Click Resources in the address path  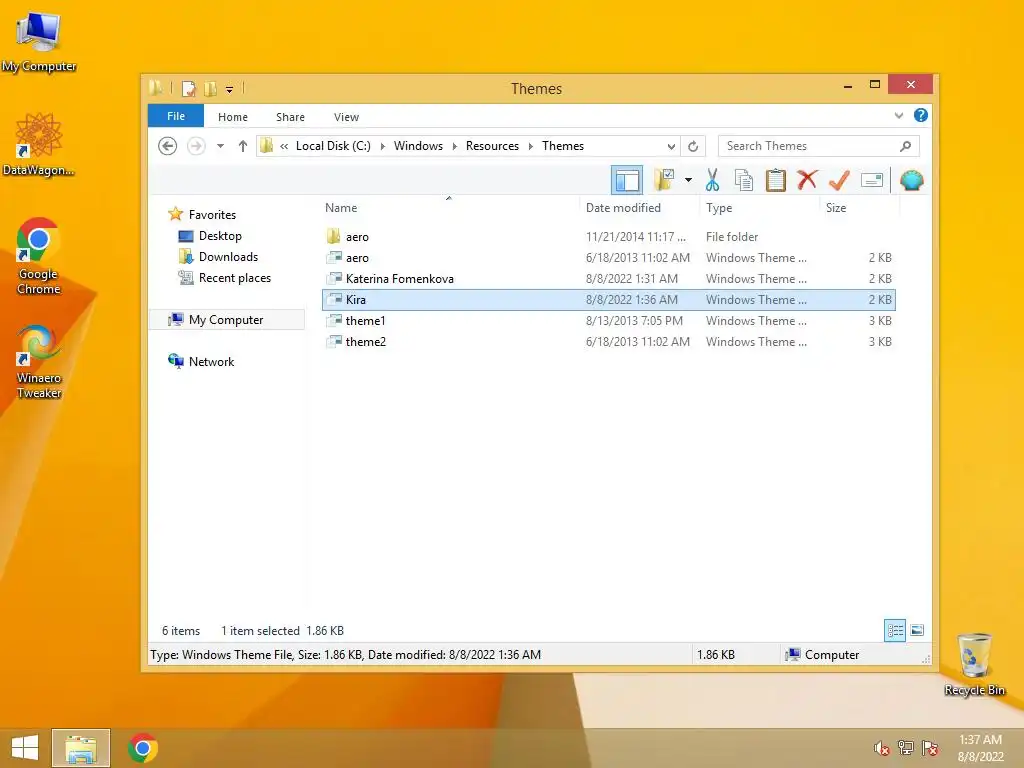coord(492,146)
